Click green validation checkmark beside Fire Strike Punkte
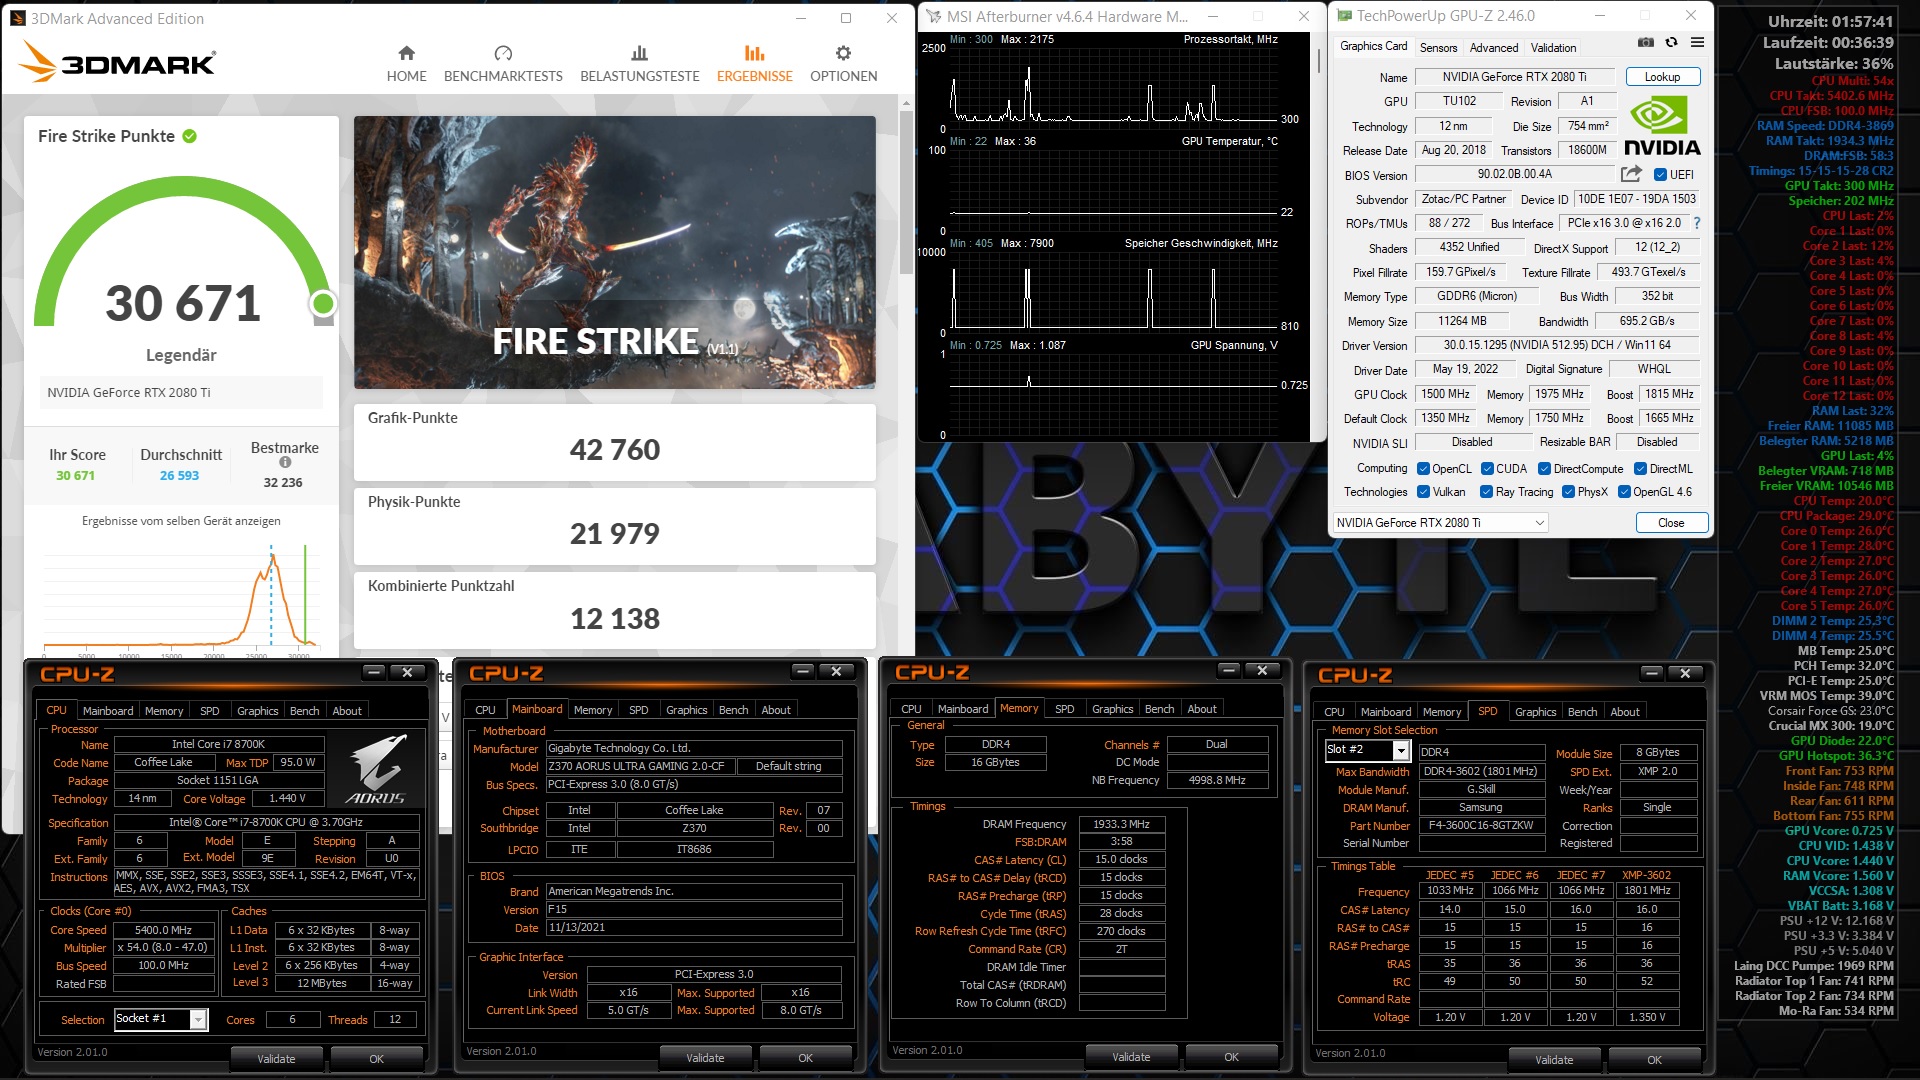1920x1080 pixels. pyautogui.click(x=190, y=136)
